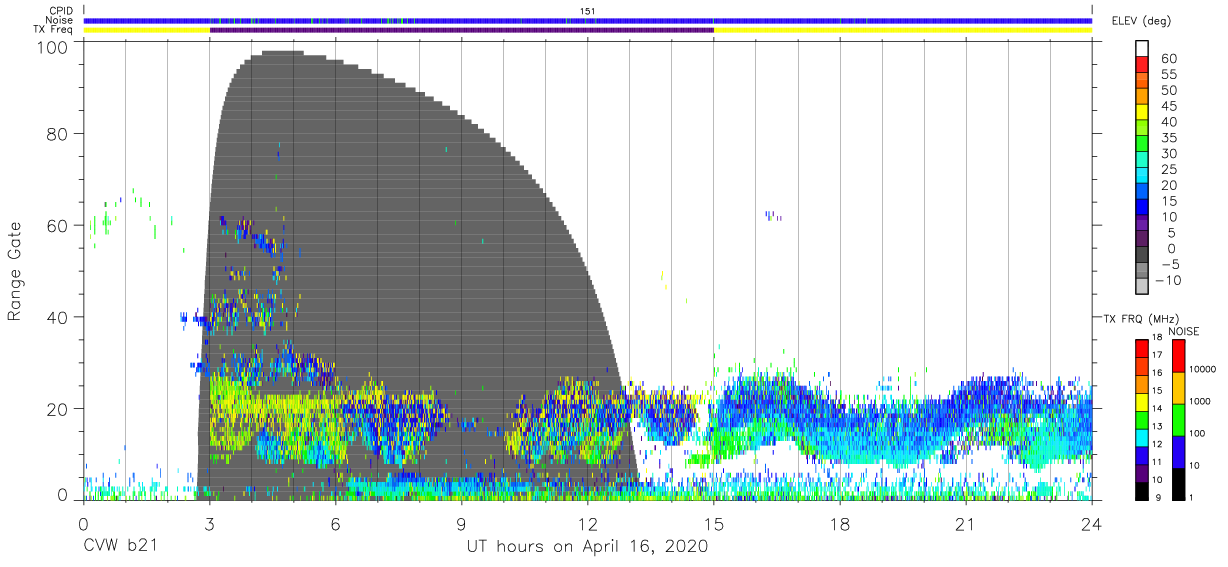Screen dimensions: 1228x567
Task: Select the 'ELEV (deg)' colorbar title
Action: pos(1141,20)
